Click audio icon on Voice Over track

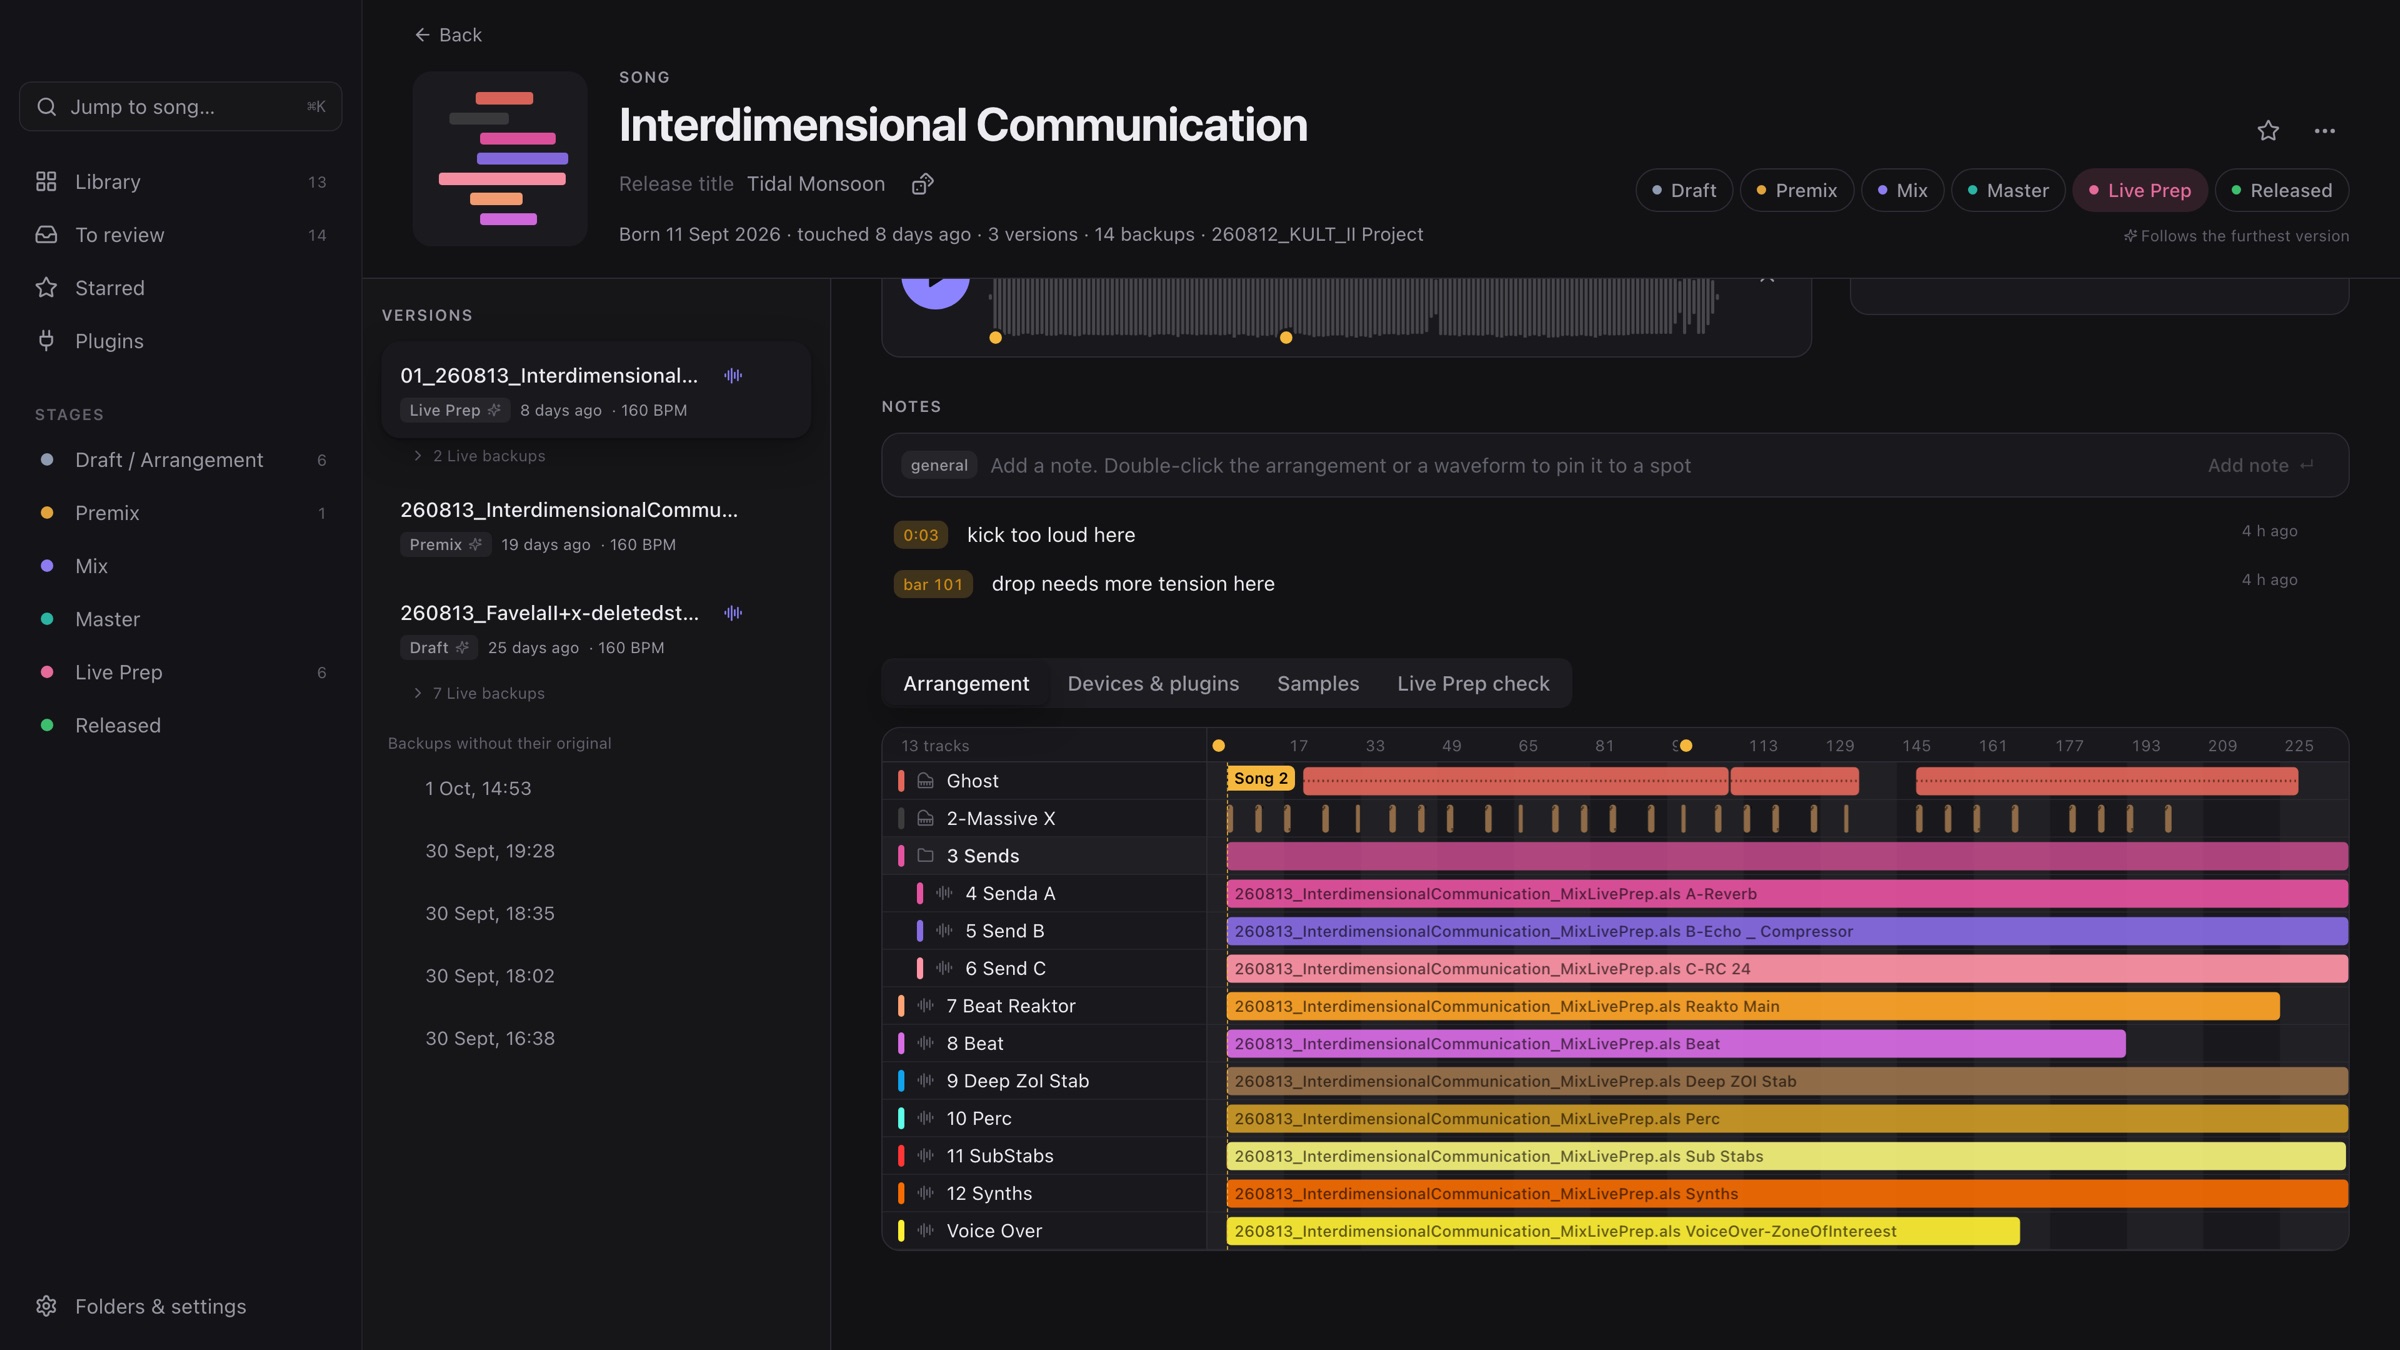pyautogui.click(x=926, y=1231)
